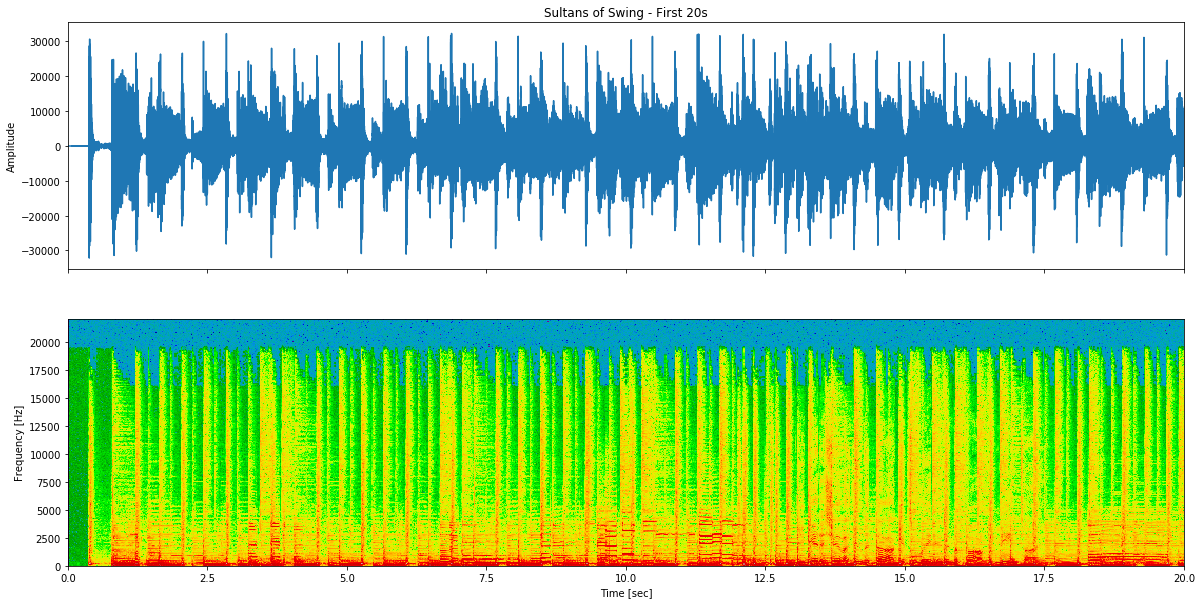
Task: Click the 12500 frequency tick label
Action: pyautogui.click(x=44, y=427)
